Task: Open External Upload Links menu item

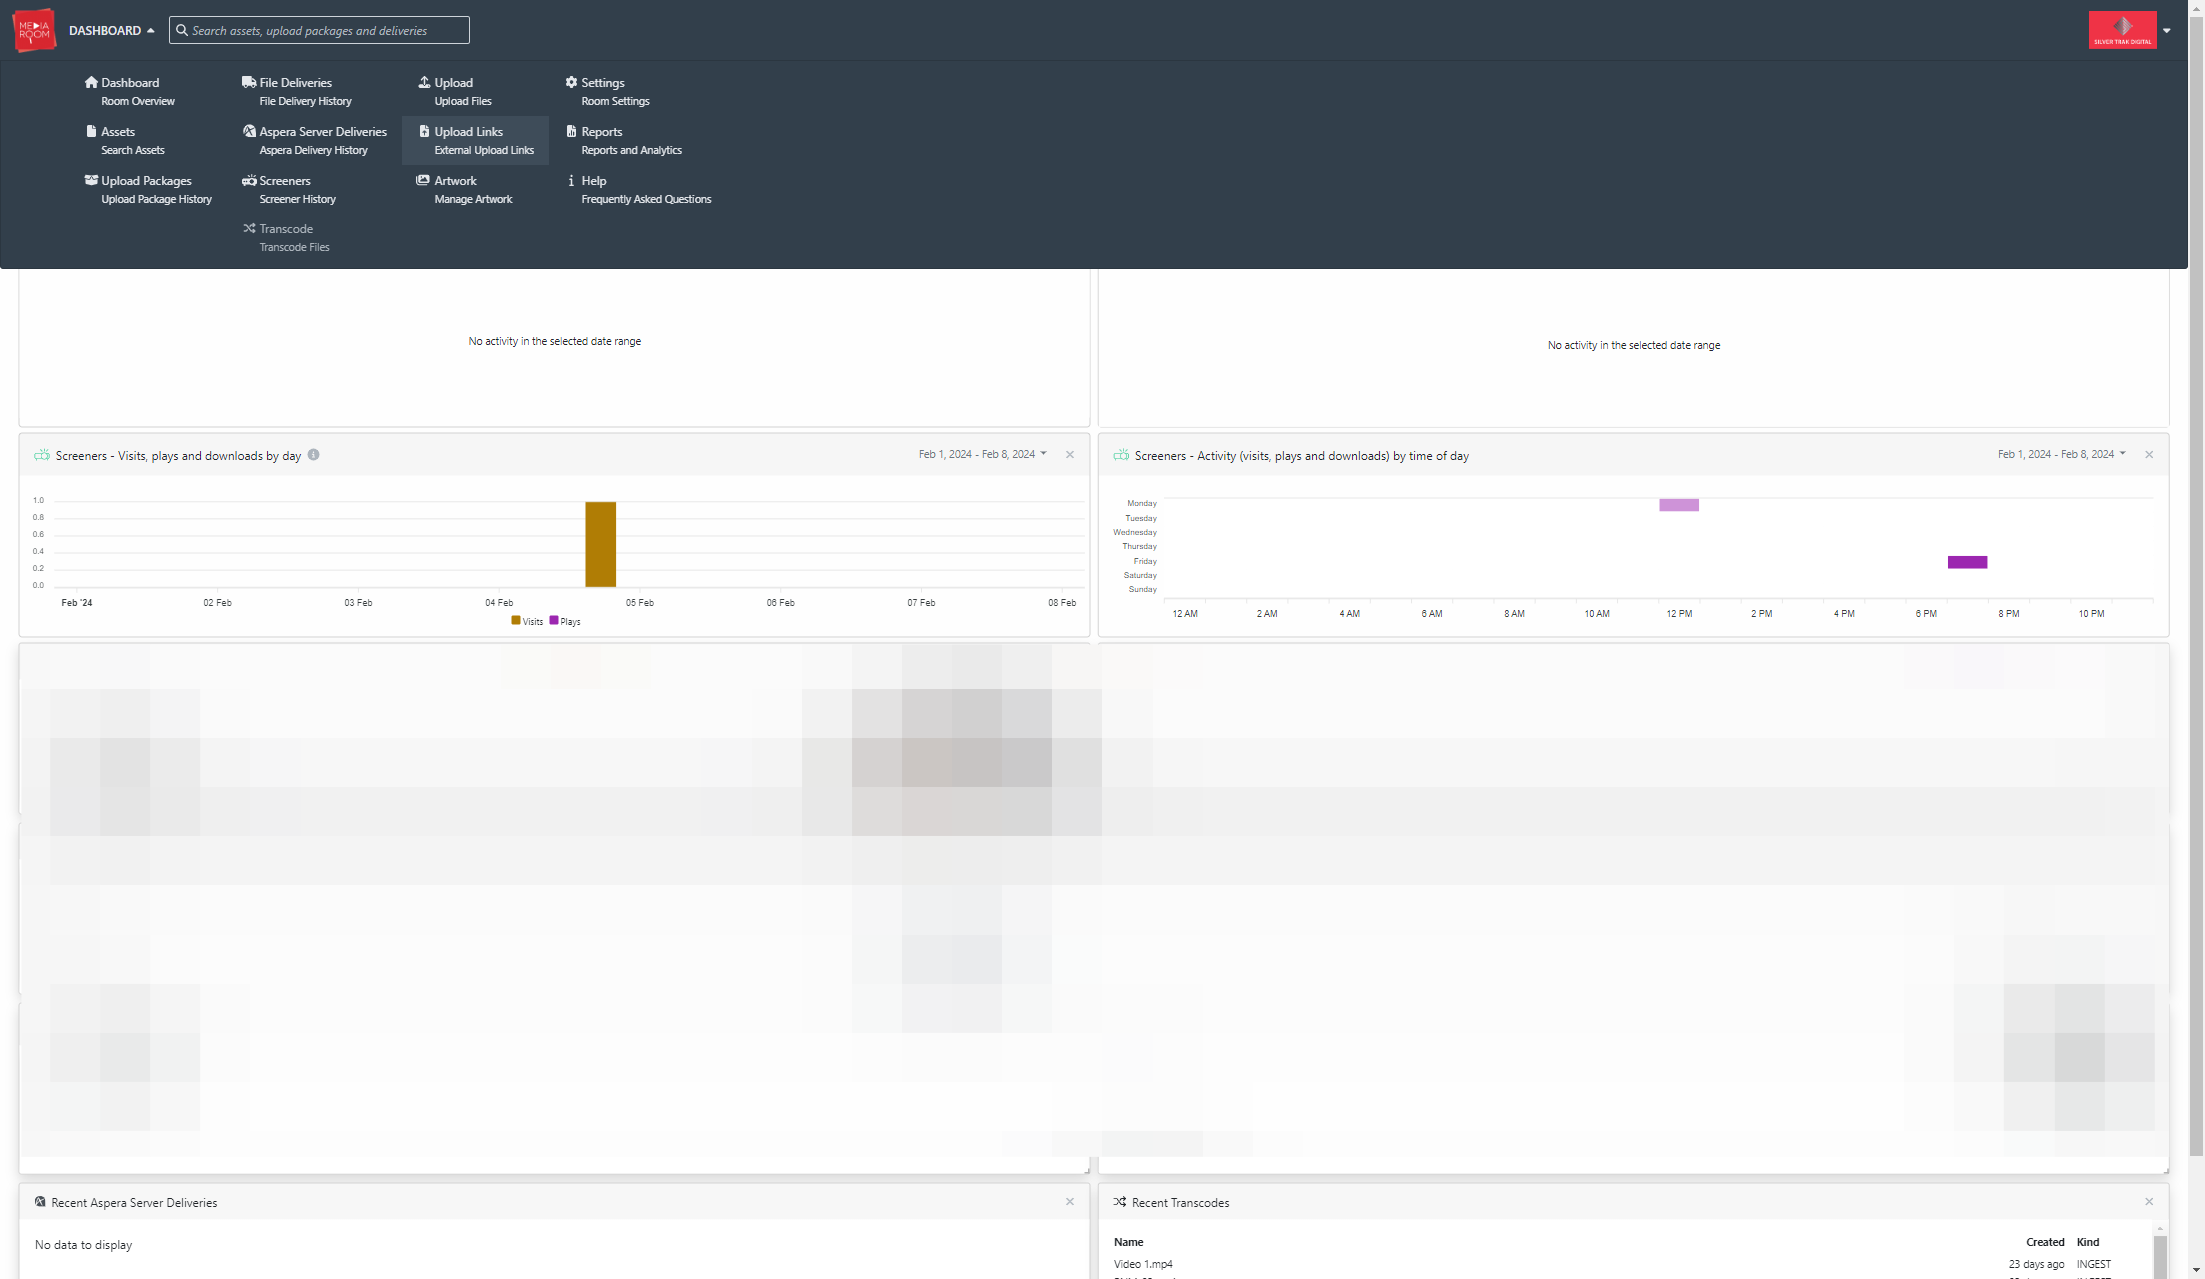Action: pyautogui.click(x=484, y=150)
